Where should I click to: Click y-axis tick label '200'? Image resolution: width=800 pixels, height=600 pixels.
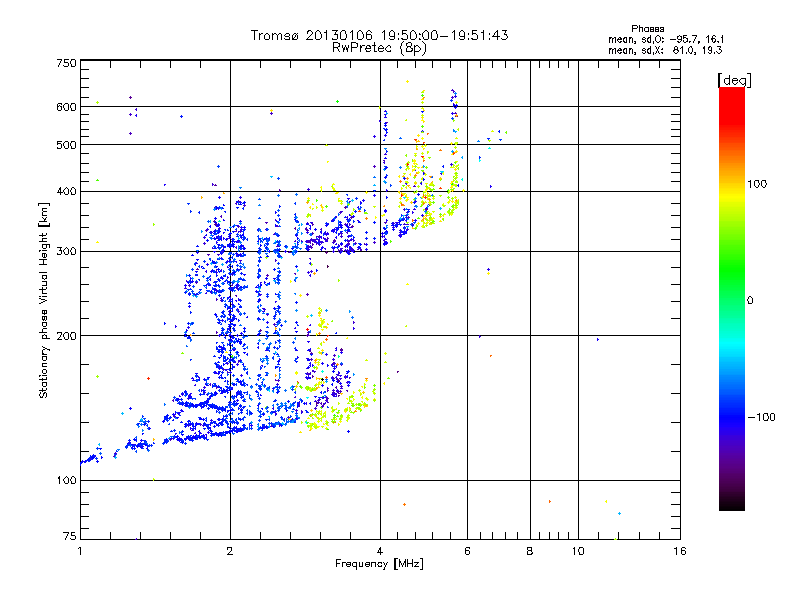coord(66,336)
